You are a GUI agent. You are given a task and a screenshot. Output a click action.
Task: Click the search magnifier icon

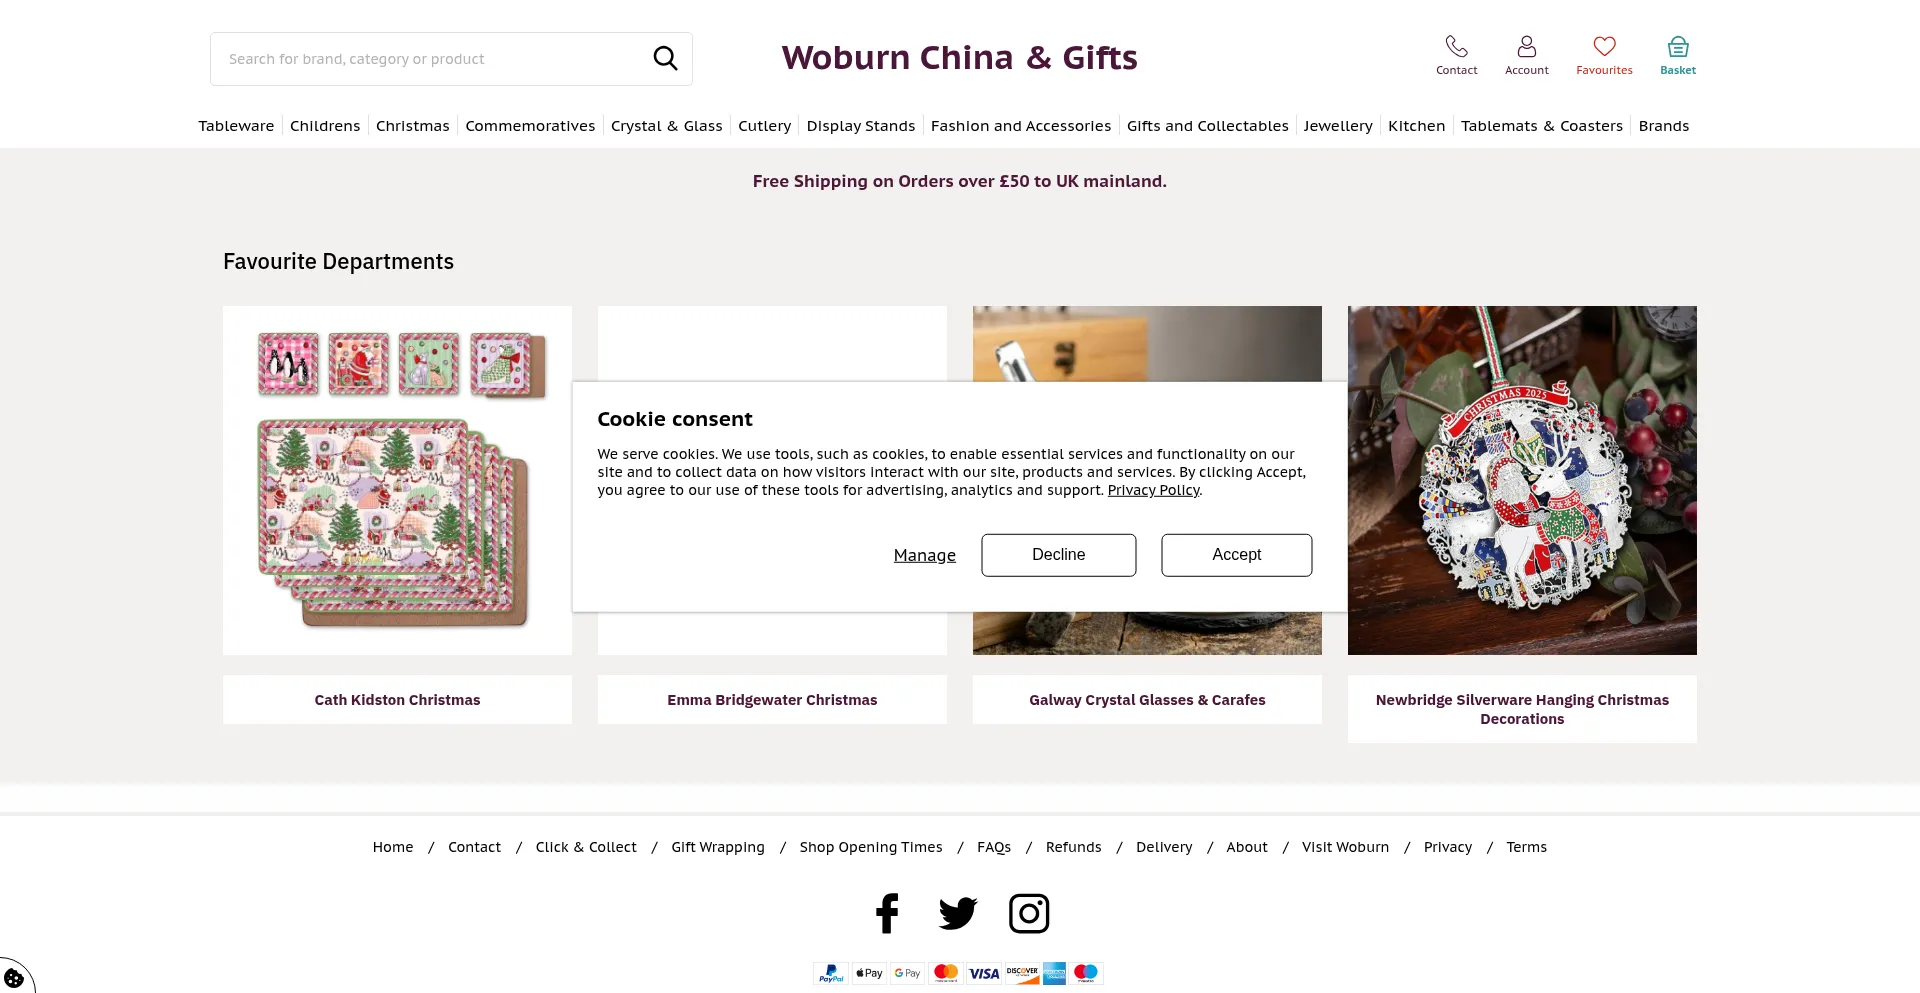[665, 59]
